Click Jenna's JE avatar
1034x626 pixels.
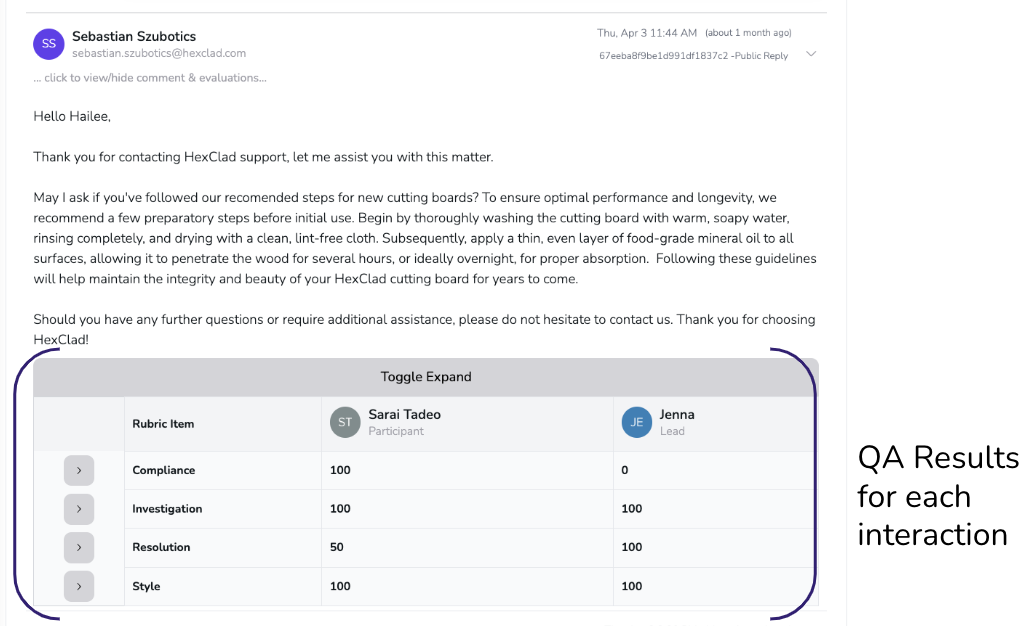coord(637,422)
